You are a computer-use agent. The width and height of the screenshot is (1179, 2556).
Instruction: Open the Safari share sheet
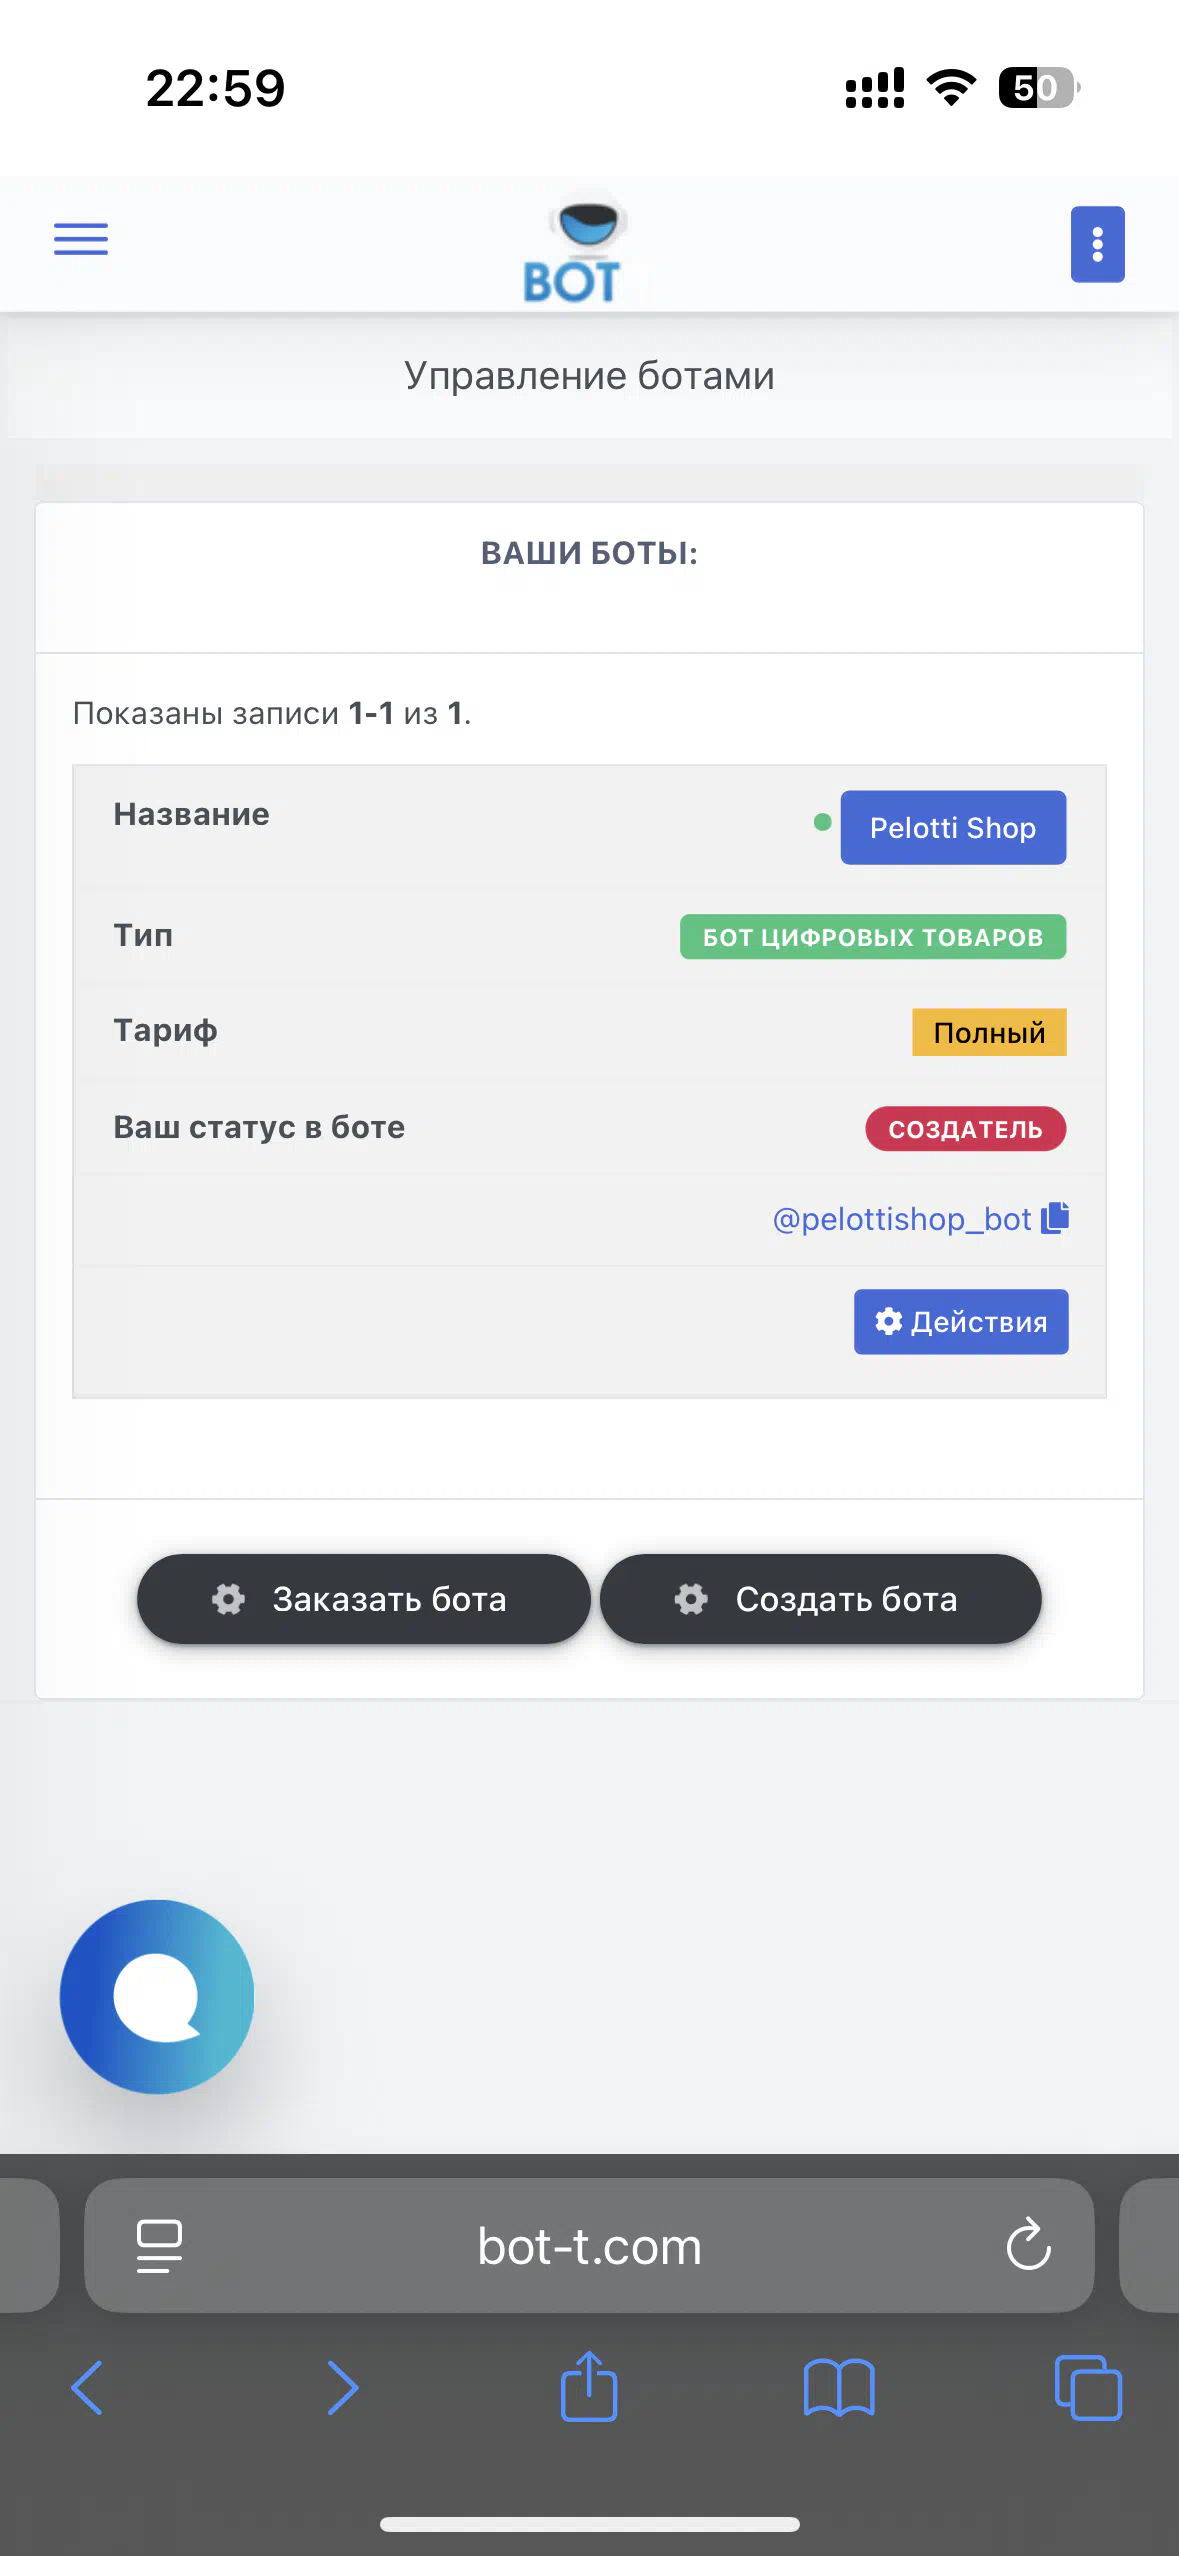[589, 2386]
